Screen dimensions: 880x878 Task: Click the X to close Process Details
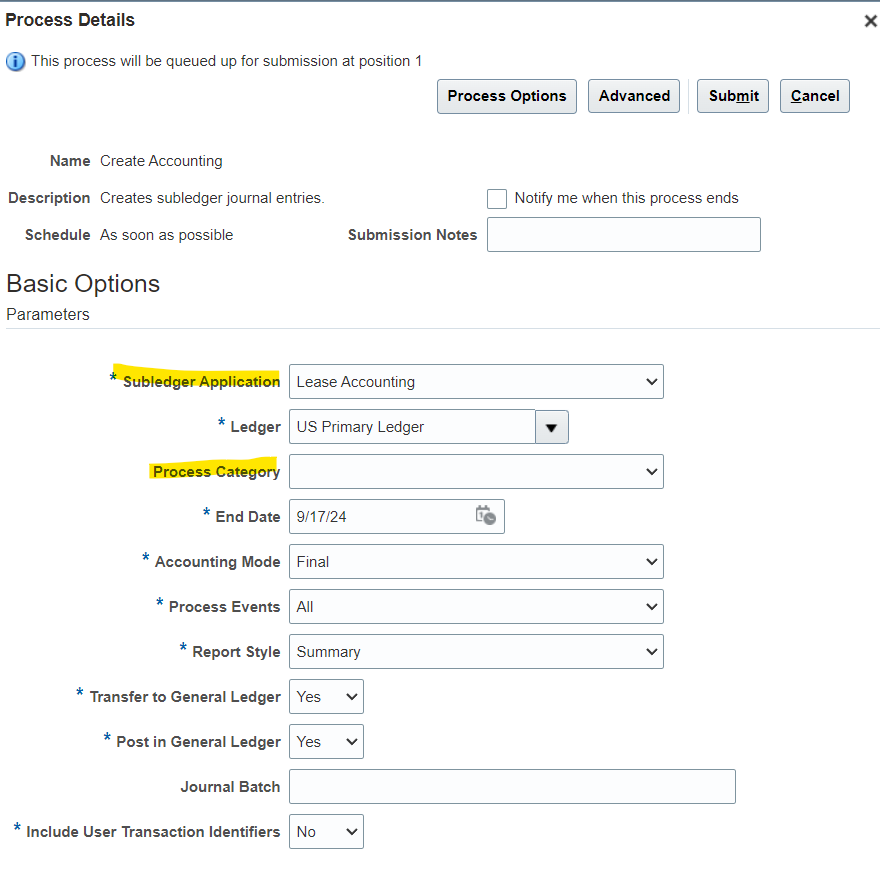[870, 20]
